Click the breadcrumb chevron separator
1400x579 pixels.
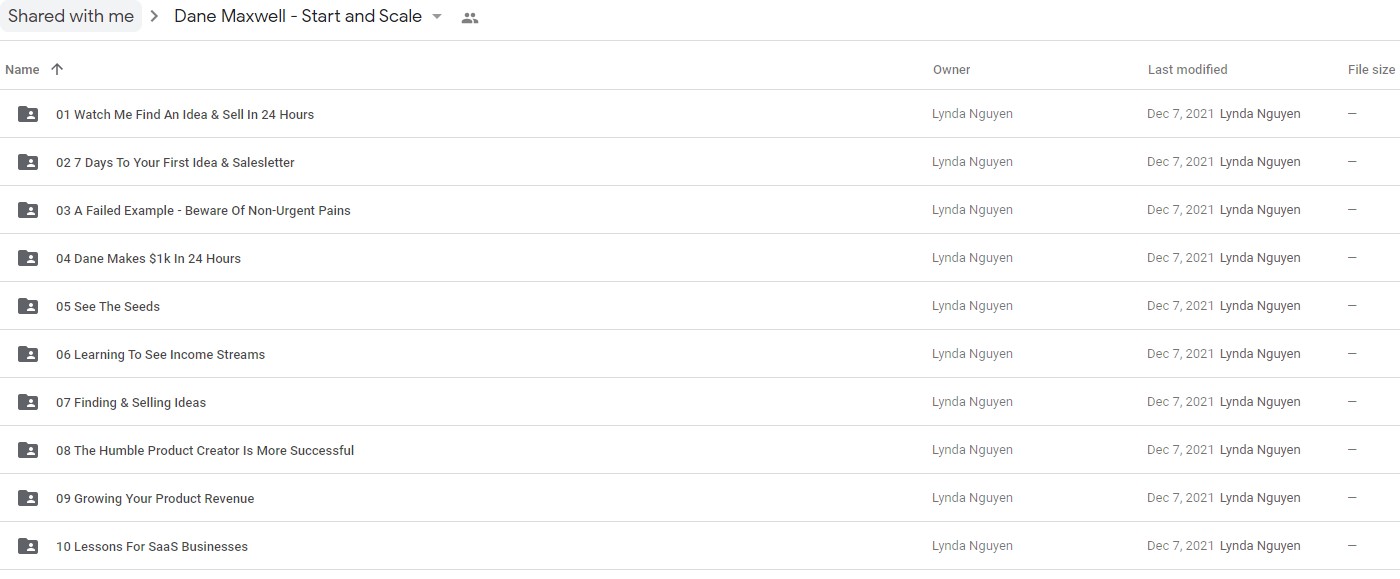(x=155, y=17)
